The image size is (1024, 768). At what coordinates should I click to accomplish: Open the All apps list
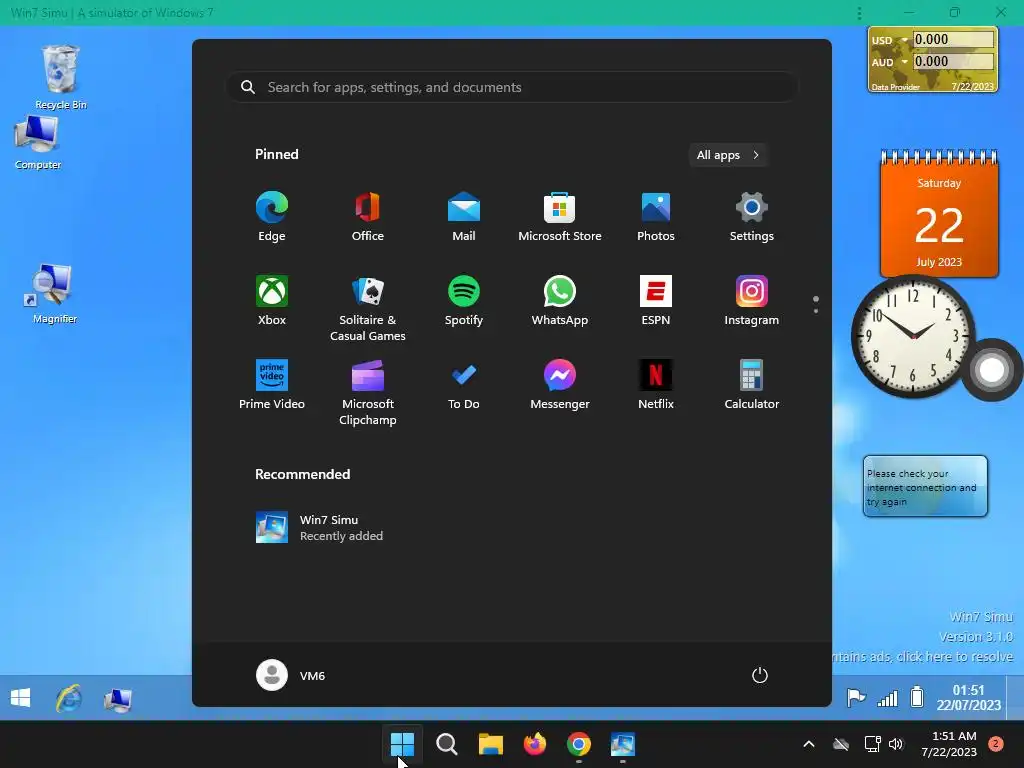pos(728,155)
